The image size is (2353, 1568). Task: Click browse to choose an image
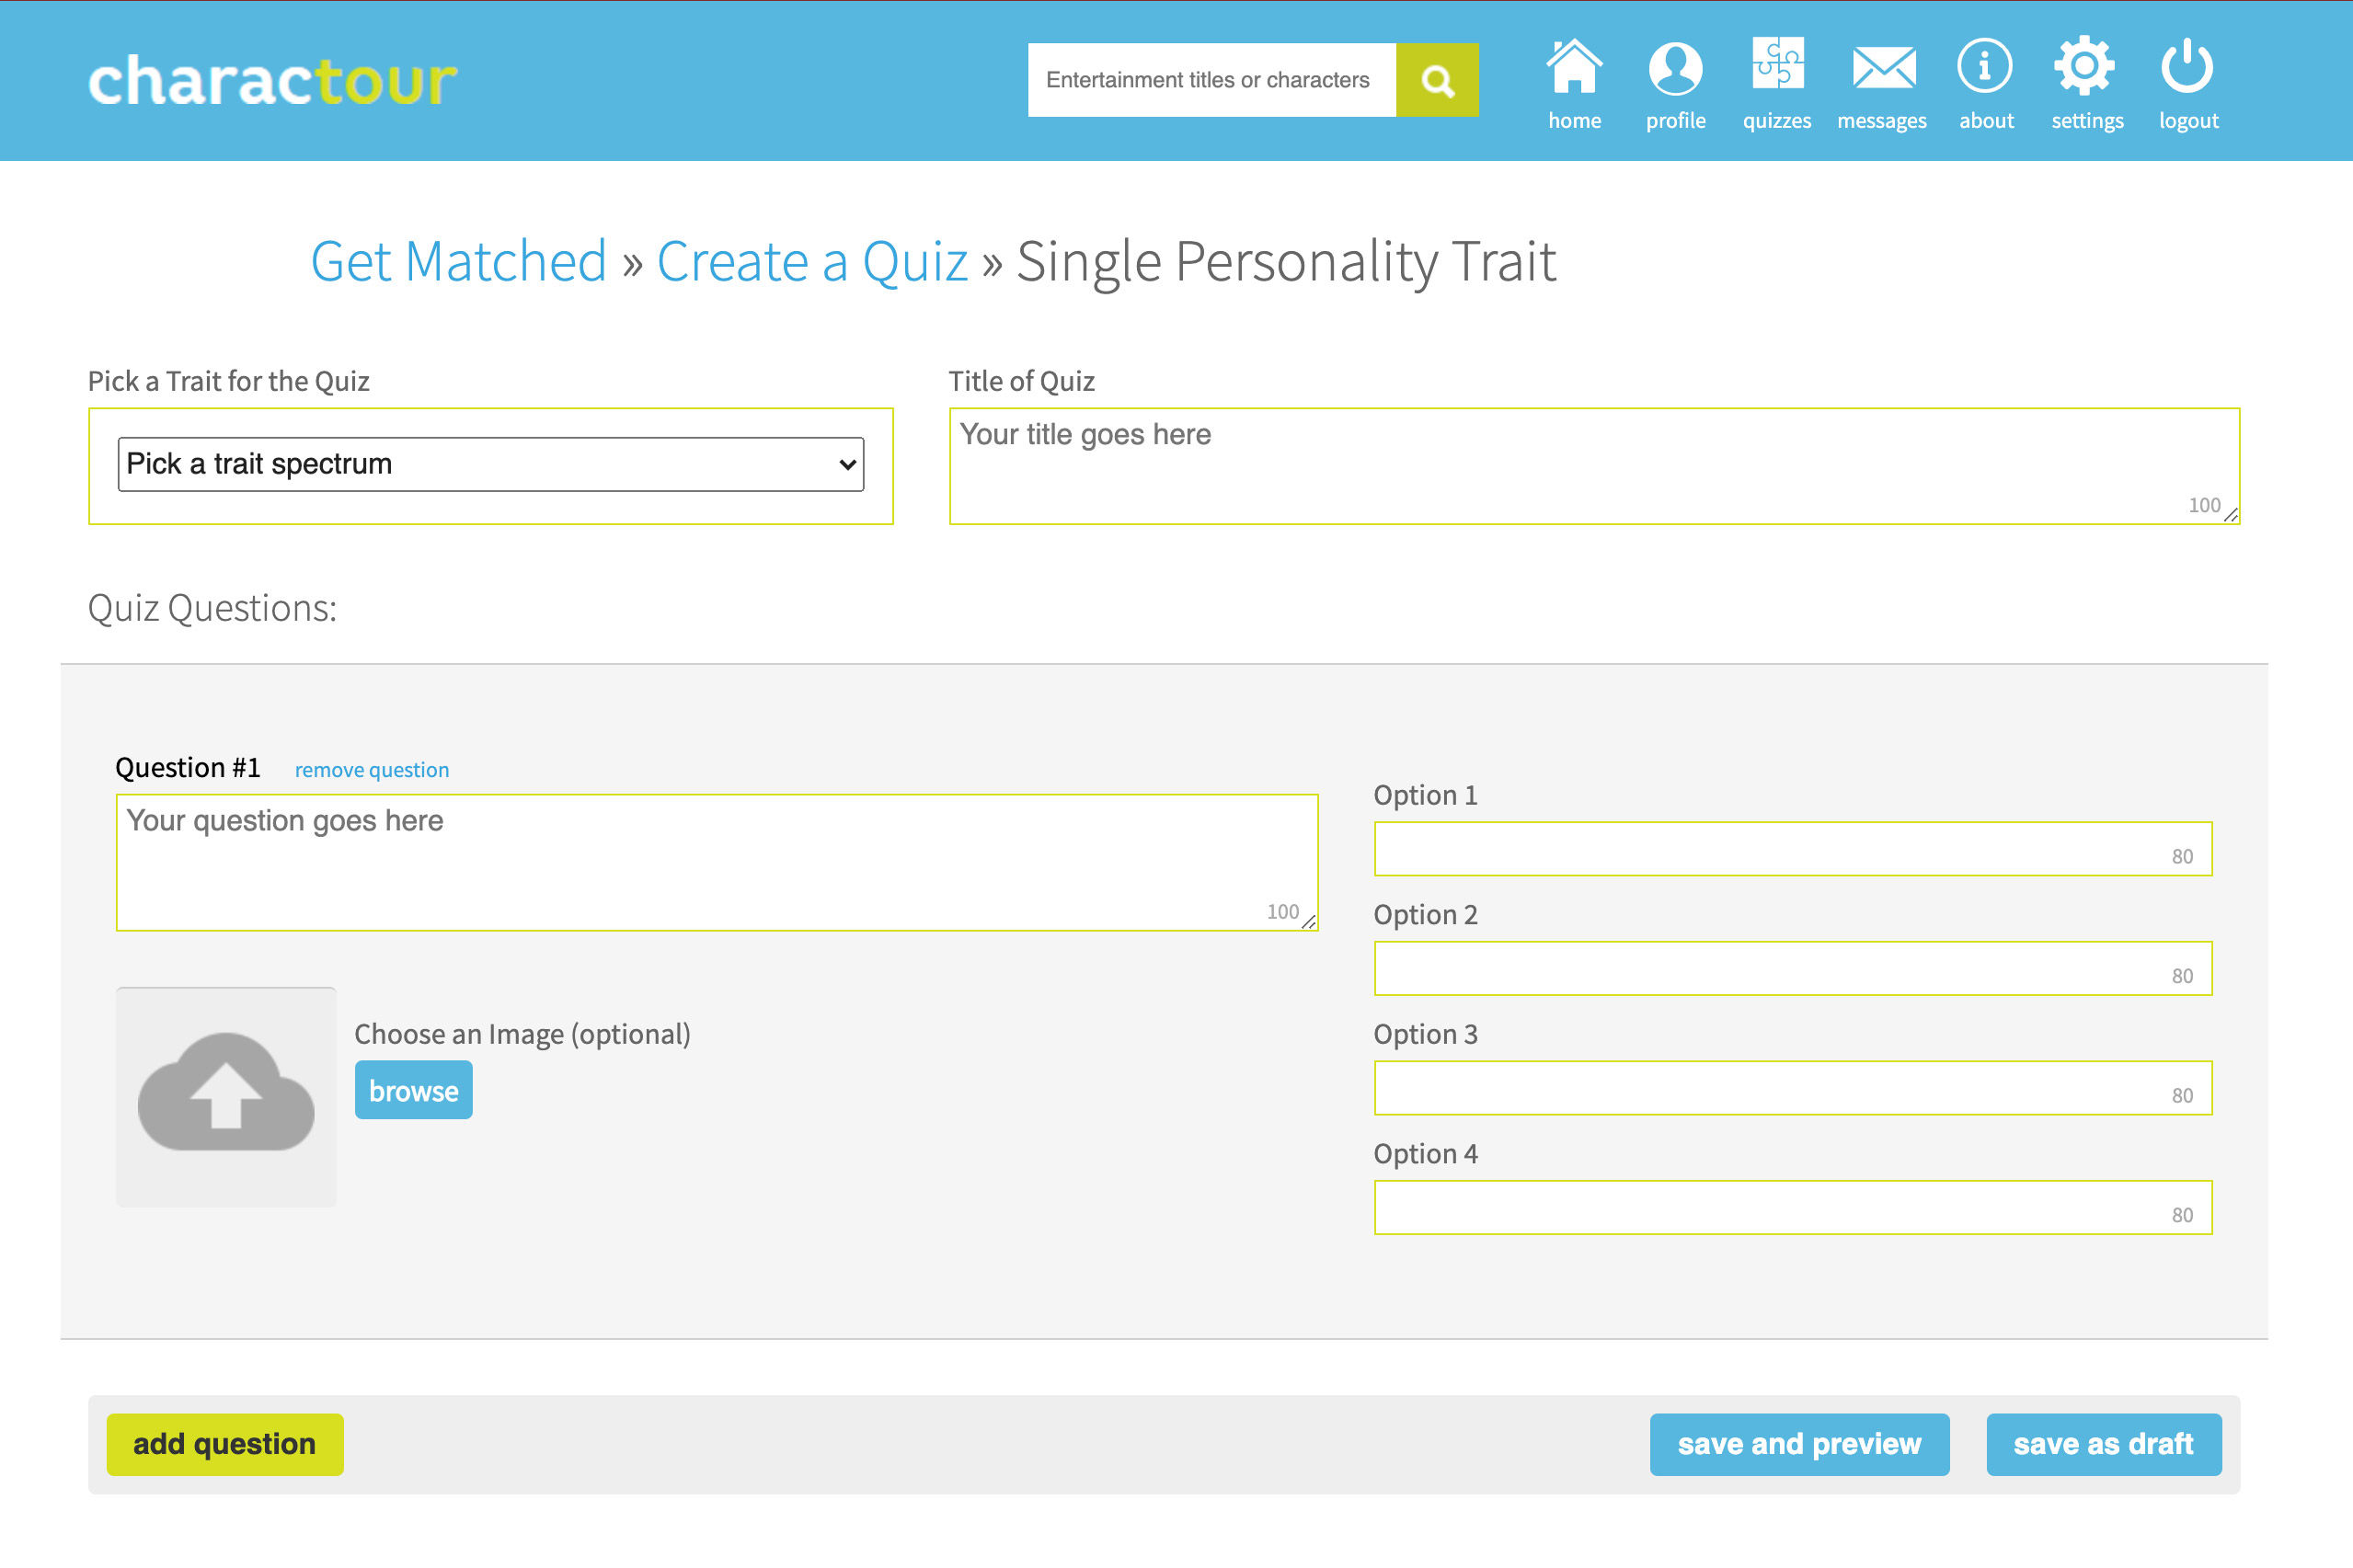413,1089
